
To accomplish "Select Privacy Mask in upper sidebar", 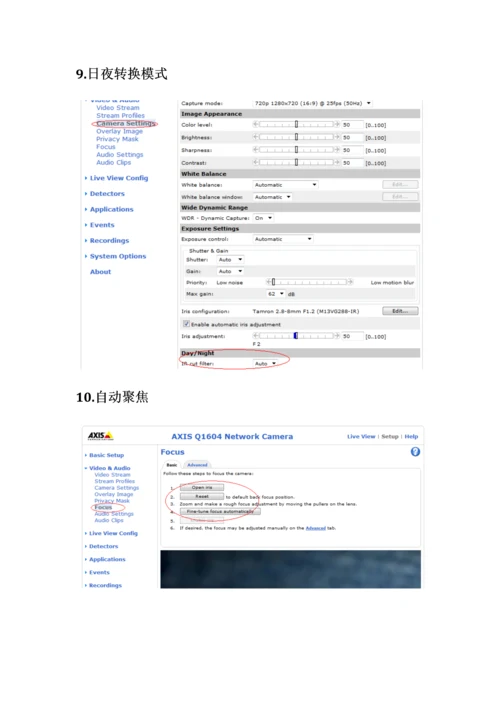I will 117,139.
